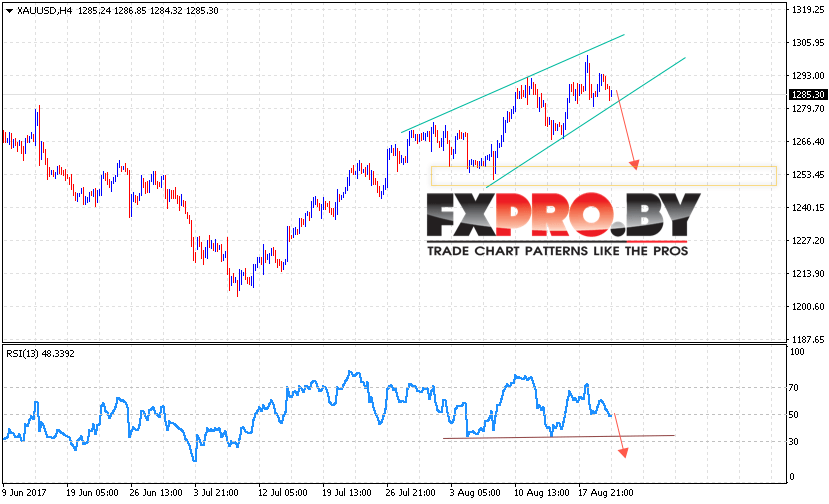Click the 1227.20 price axis value
829x504 pixels.
coord(808,241)
